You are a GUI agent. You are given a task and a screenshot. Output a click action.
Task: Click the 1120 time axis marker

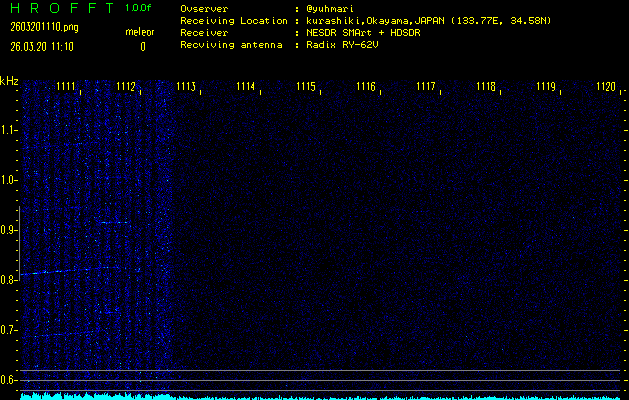coord(606,86)
